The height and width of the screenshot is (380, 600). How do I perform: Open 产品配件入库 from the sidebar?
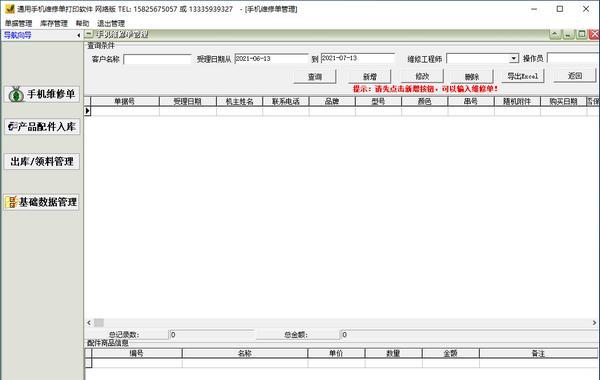click(x=42, y=127)
